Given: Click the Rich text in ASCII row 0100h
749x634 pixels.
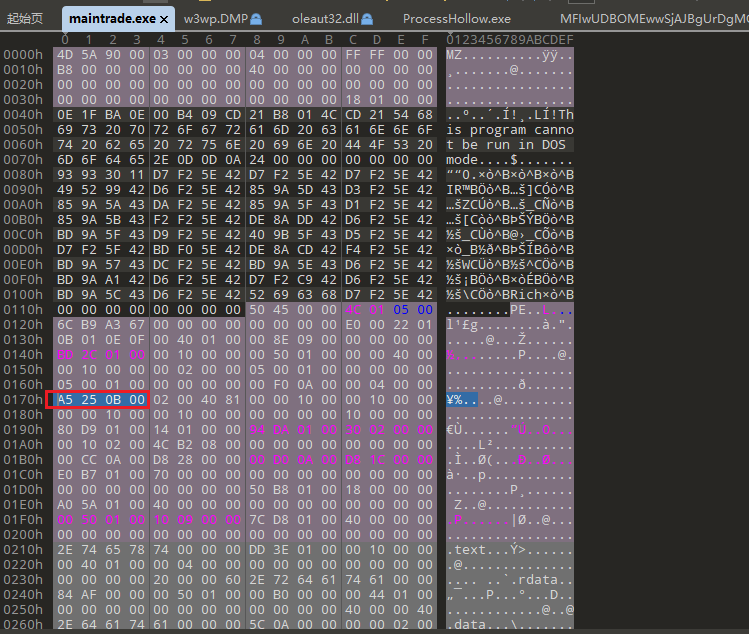Looking at the screenshot, I should (x=526, y=295).
